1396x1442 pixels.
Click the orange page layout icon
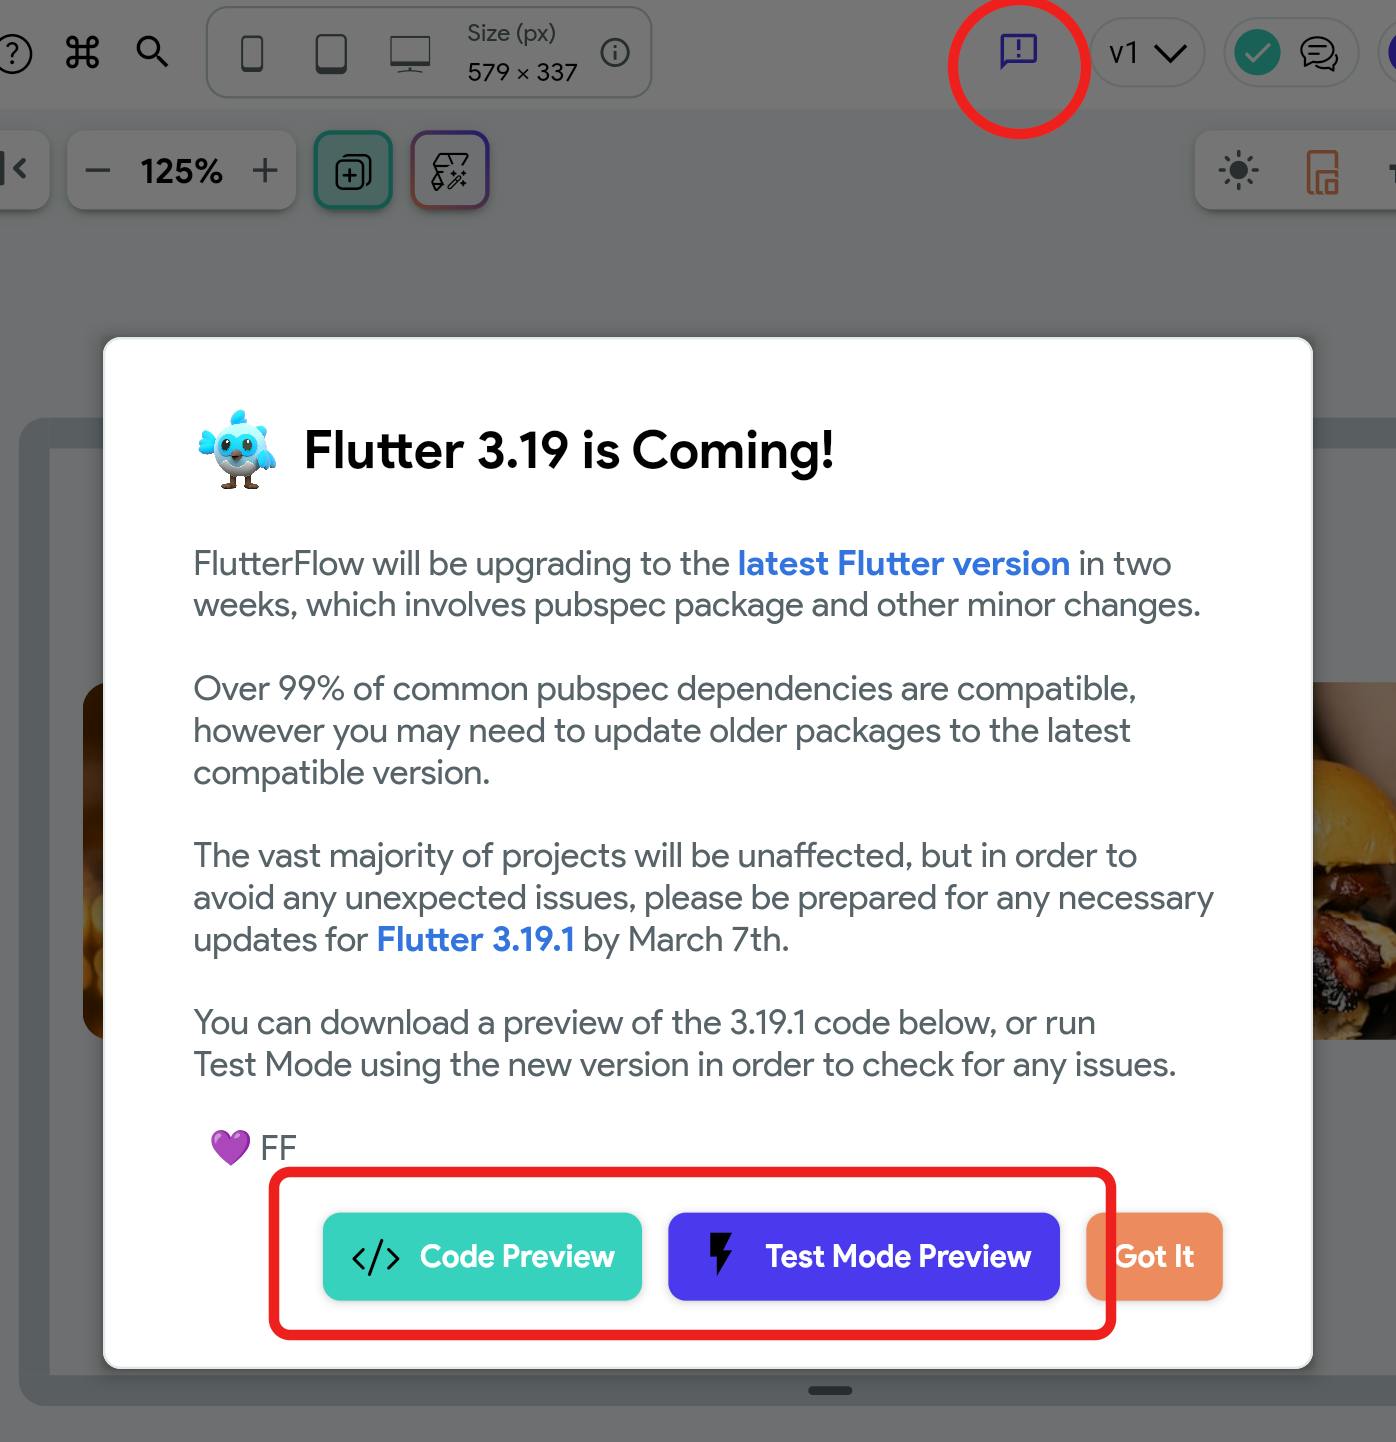pos(1322,172)
